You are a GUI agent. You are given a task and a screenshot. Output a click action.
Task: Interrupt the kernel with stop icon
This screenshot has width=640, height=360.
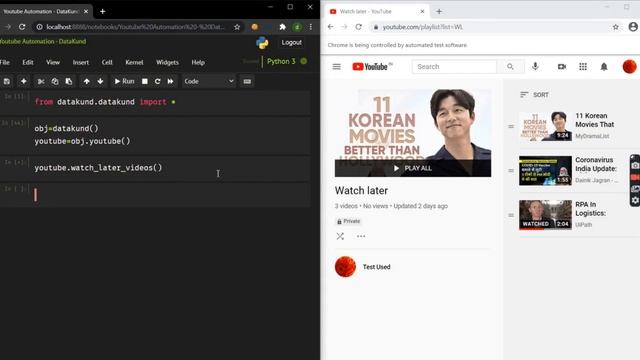(x=144, y=81)
